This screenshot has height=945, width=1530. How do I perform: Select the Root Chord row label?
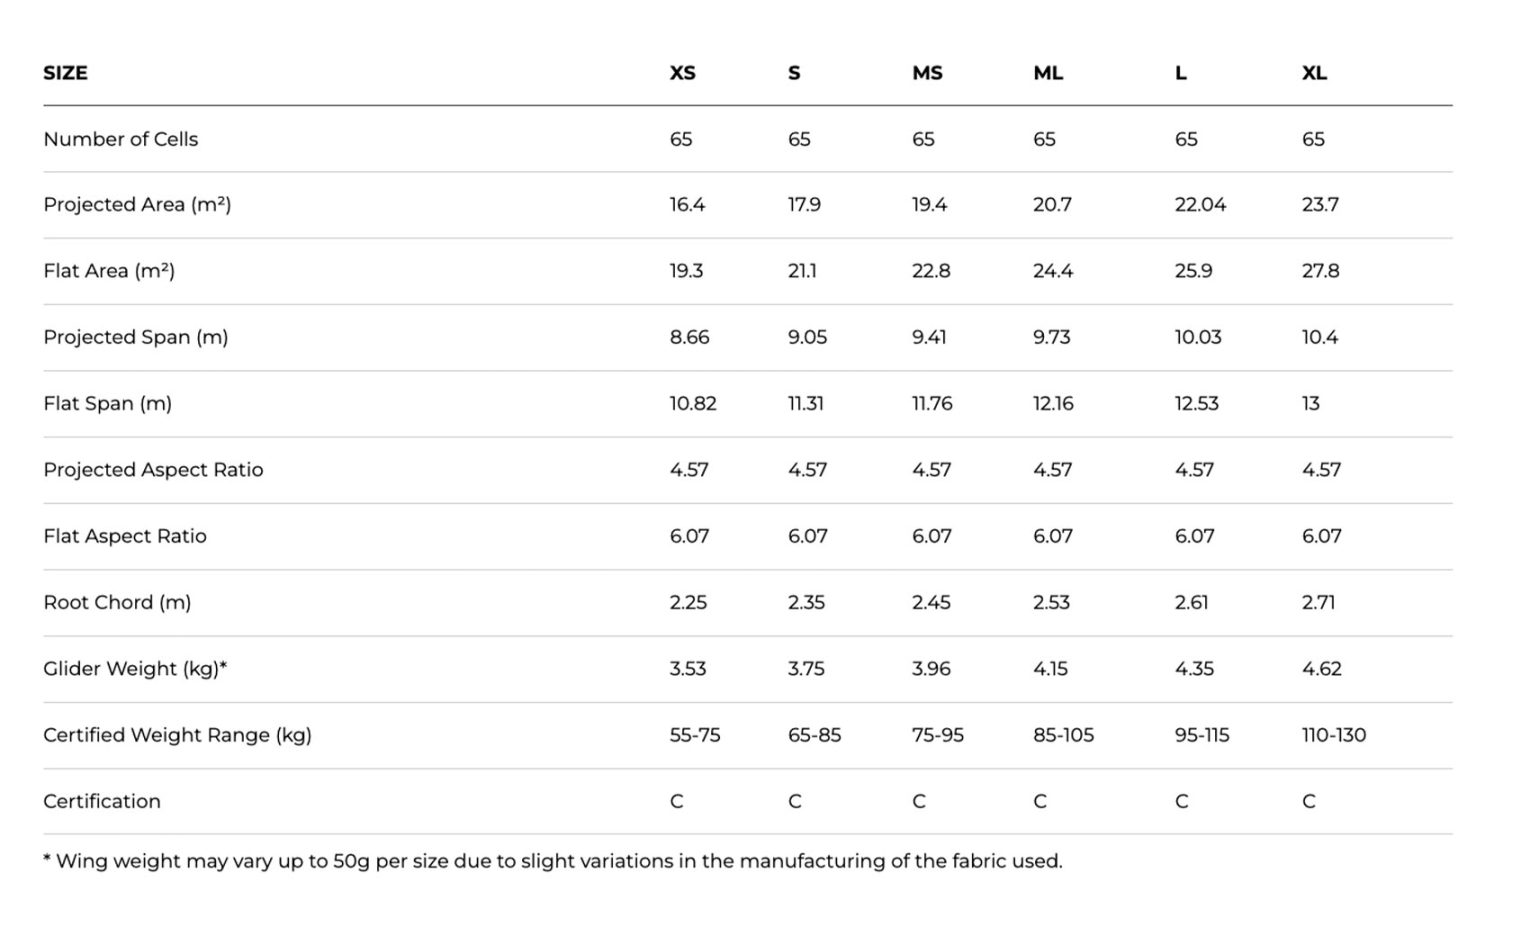(x=117, y=603)
